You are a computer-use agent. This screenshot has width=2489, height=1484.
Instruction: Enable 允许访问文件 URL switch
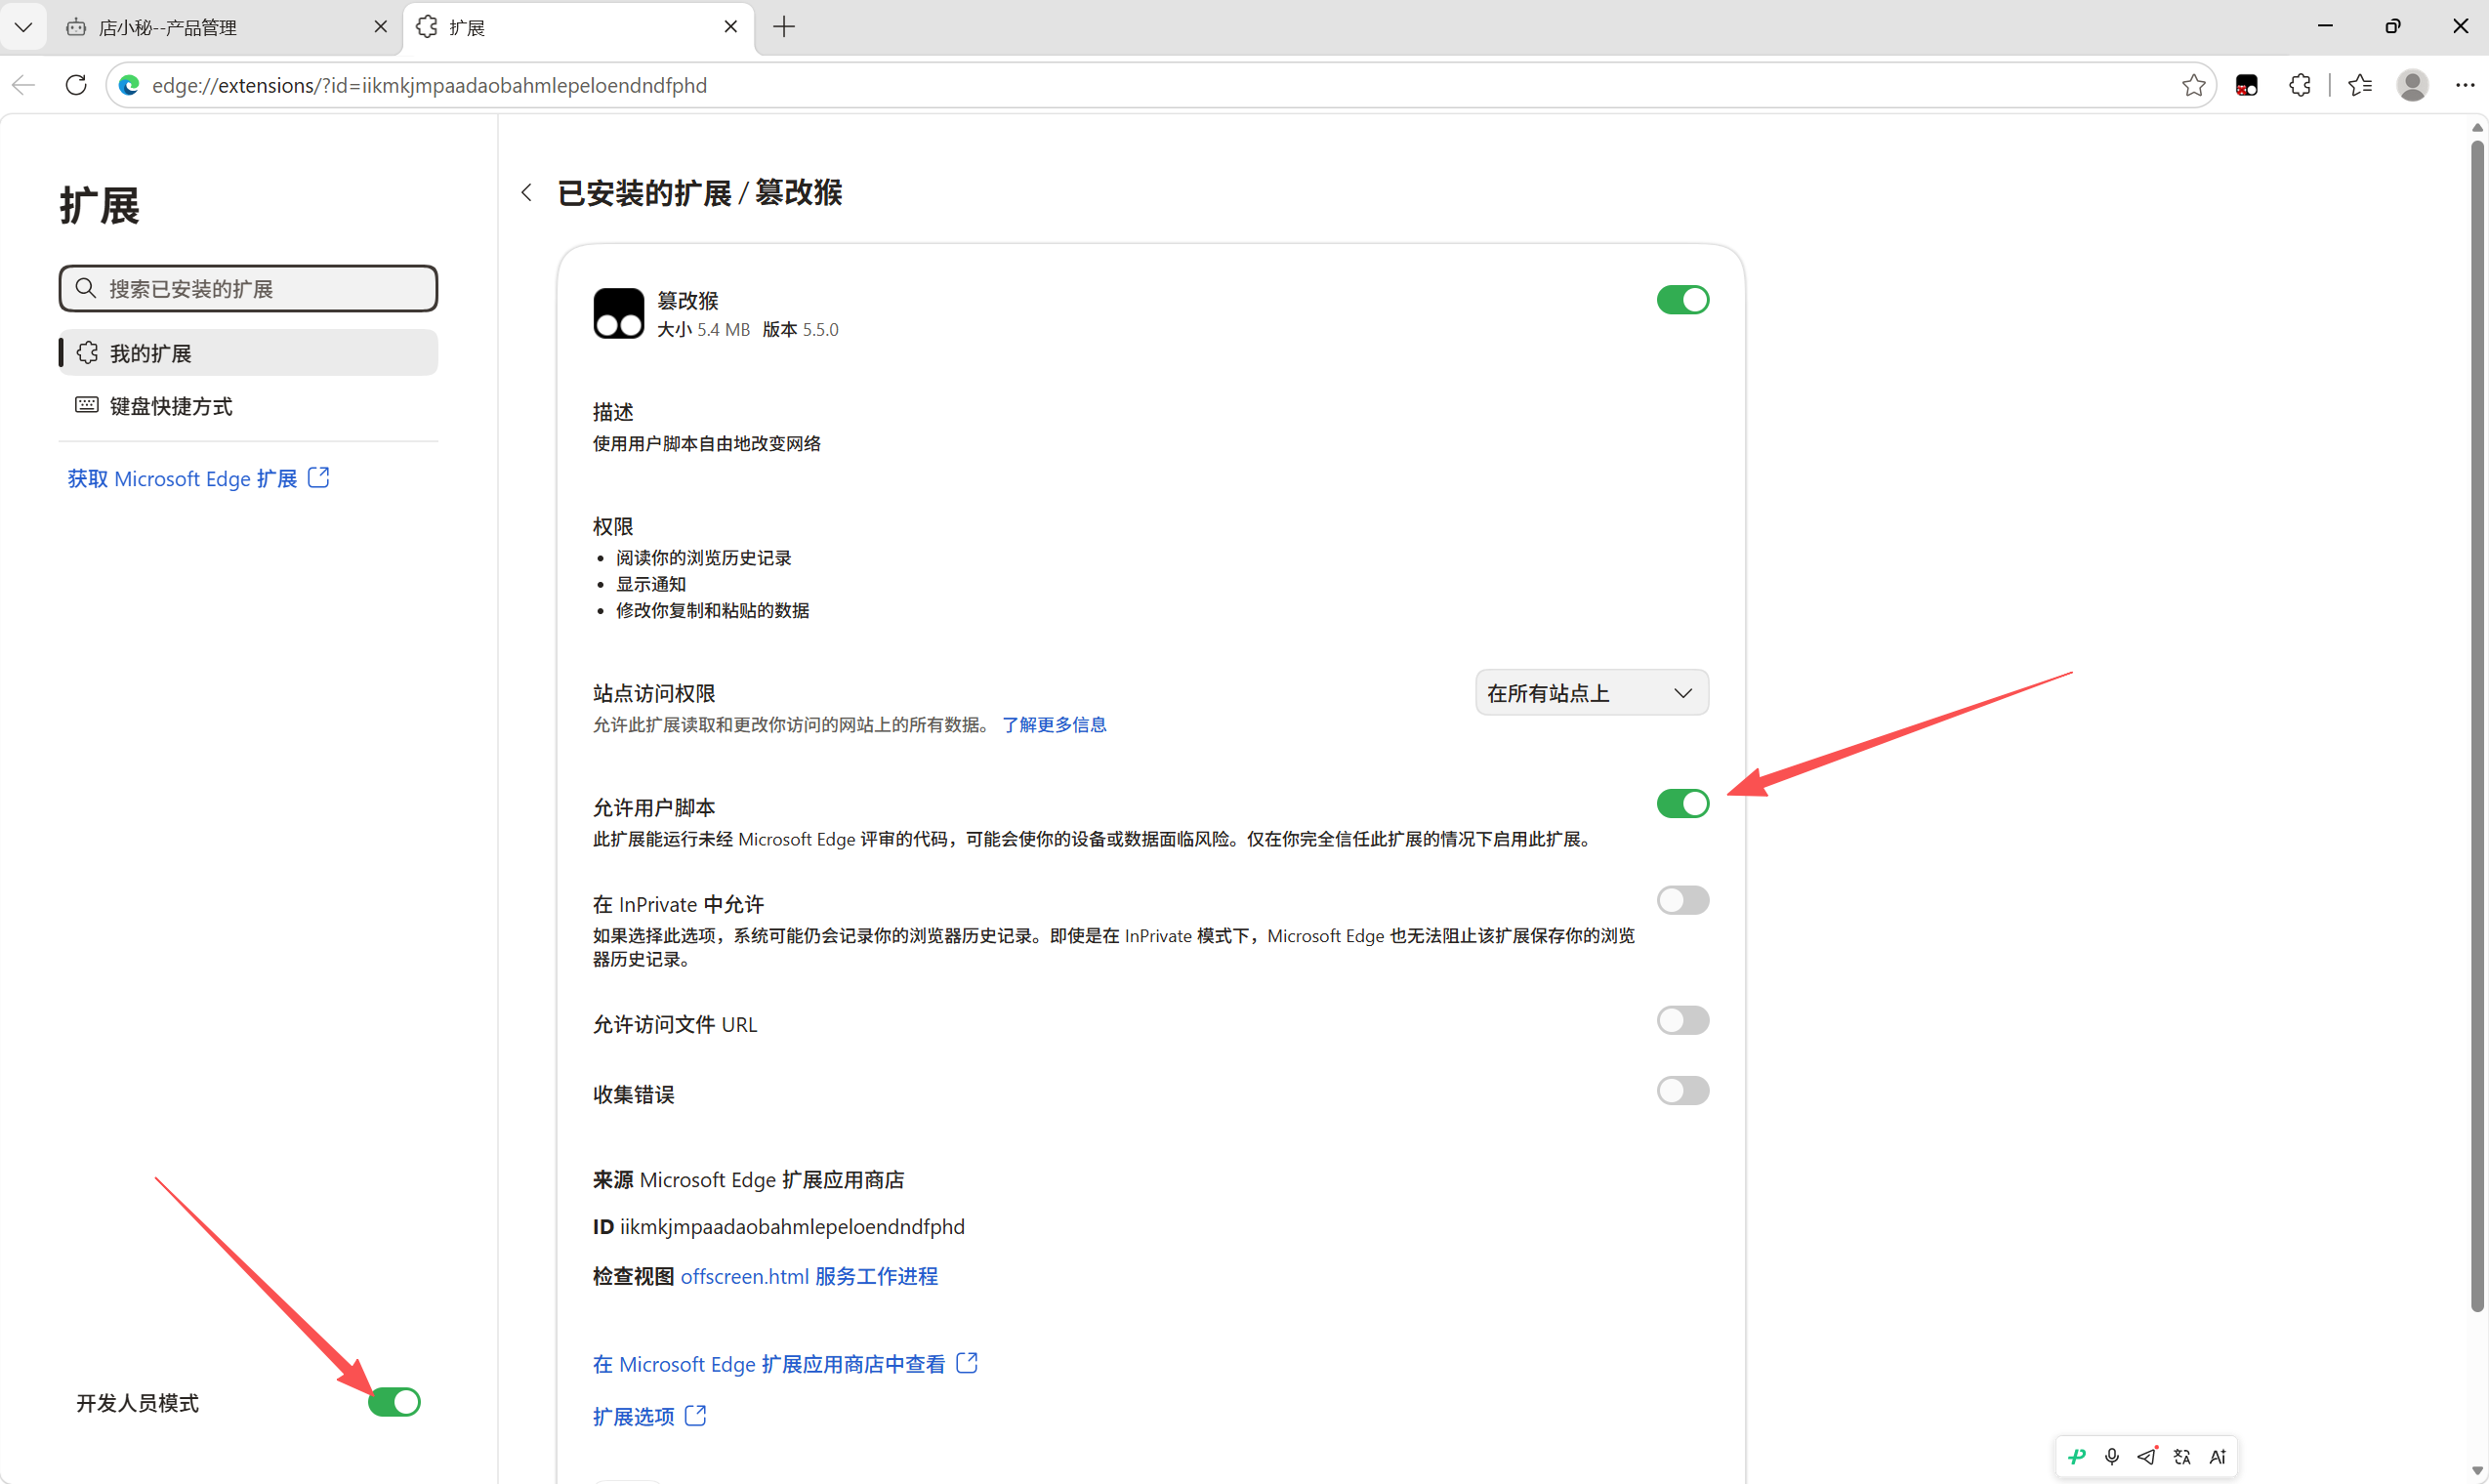pos(1682,1020)
